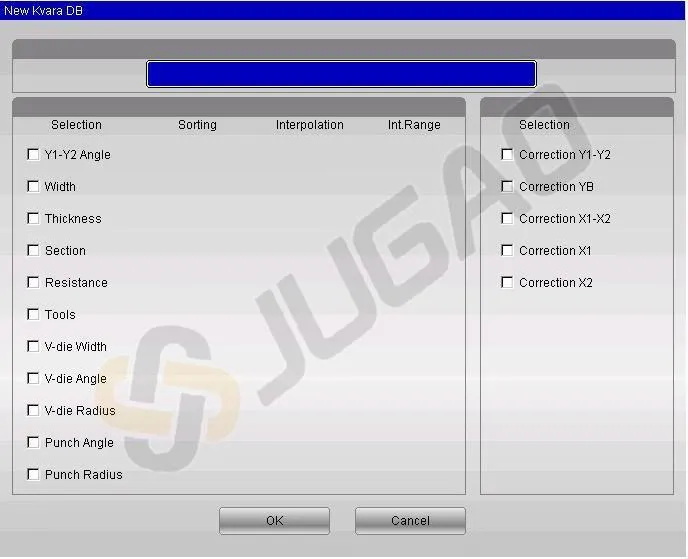The image size is (688, 559).
Task: Tick the Correction YB checkbox
Action: tap(507, 187)
